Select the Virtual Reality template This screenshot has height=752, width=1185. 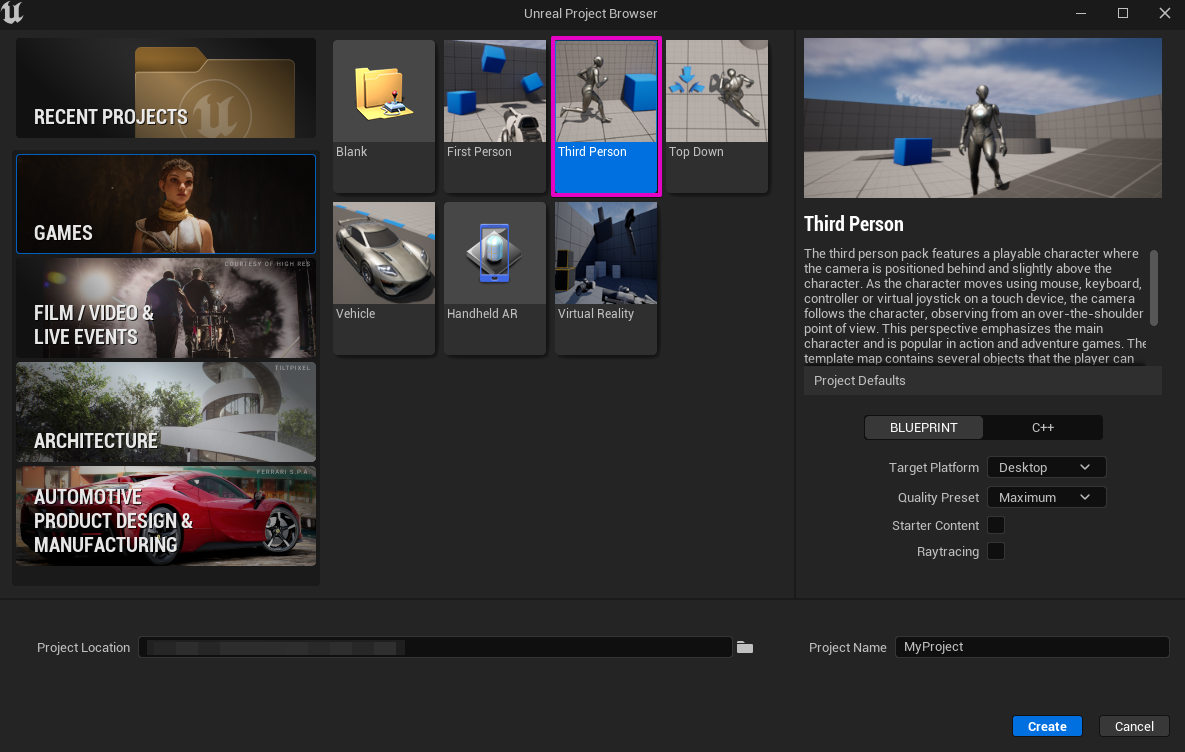point(606,277)
